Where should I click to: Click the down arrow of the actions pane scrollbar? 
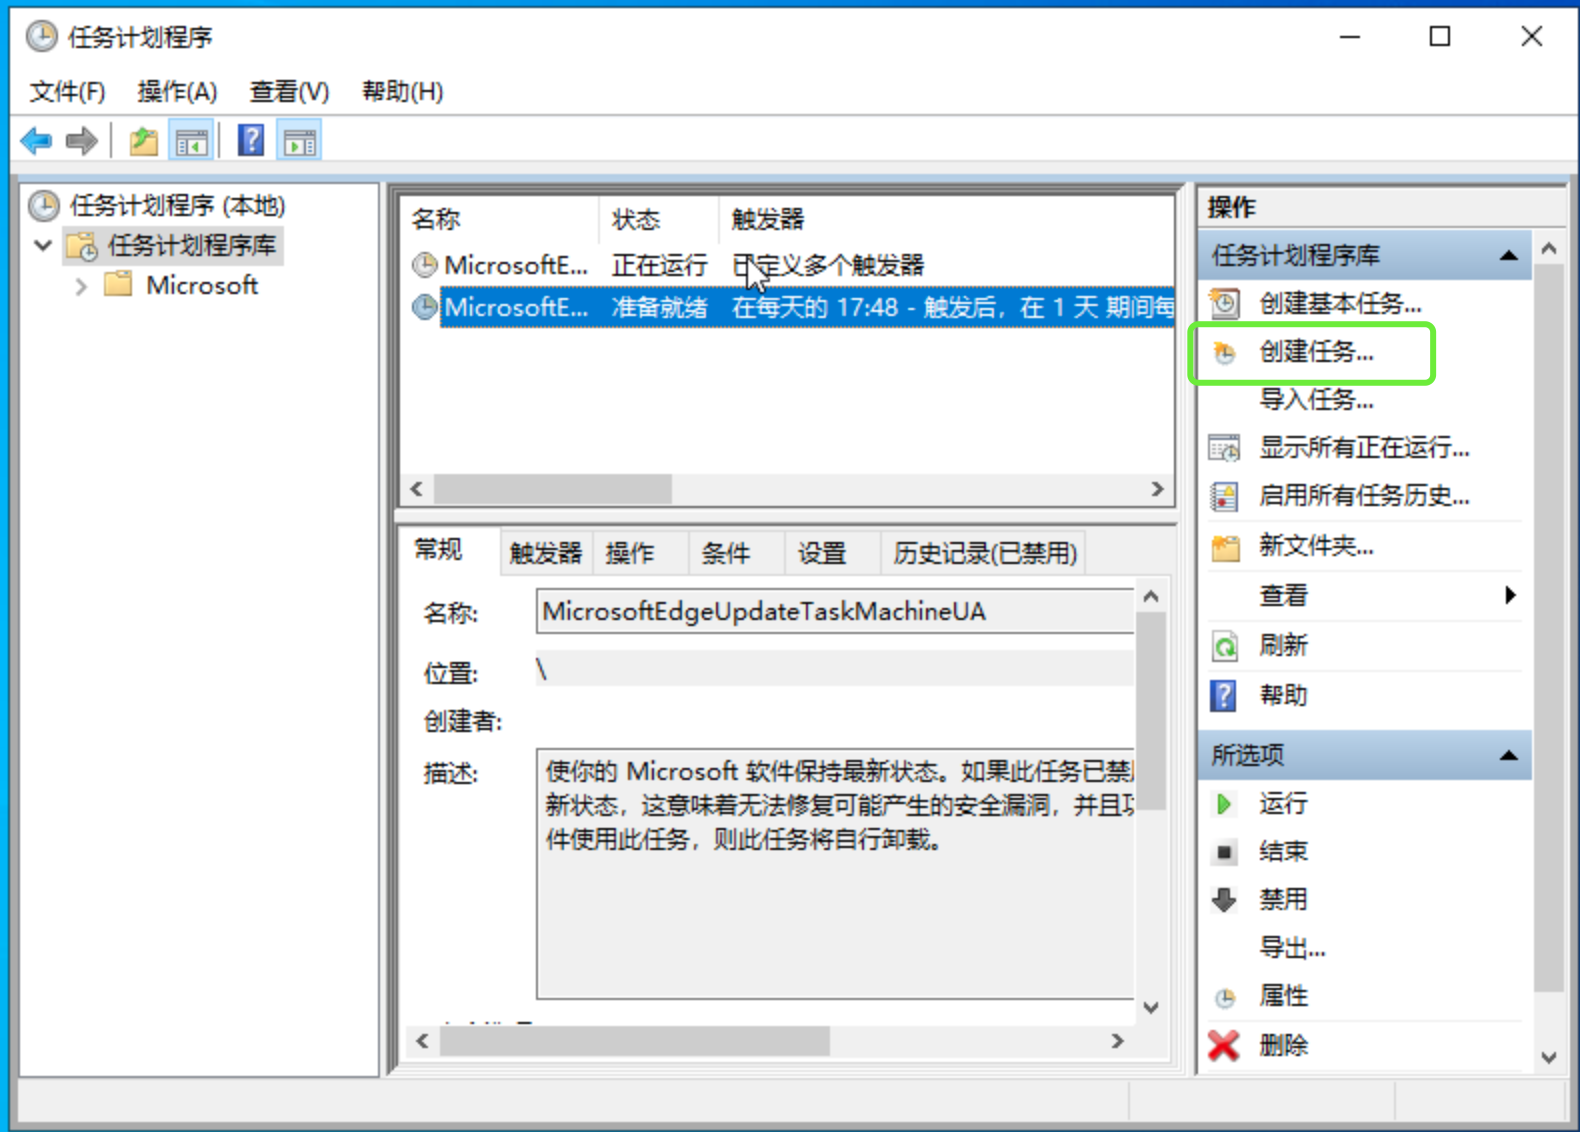(1549, 1057)
